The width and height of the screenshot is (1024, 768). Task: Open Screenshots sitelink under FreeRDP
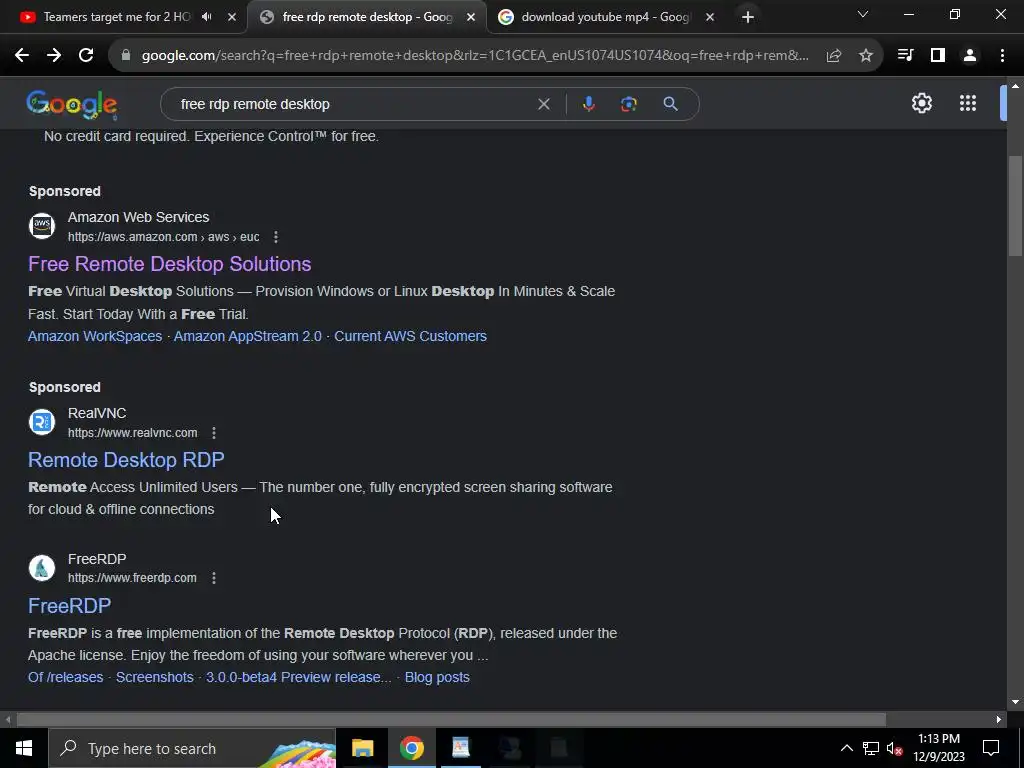click(155, 677)
